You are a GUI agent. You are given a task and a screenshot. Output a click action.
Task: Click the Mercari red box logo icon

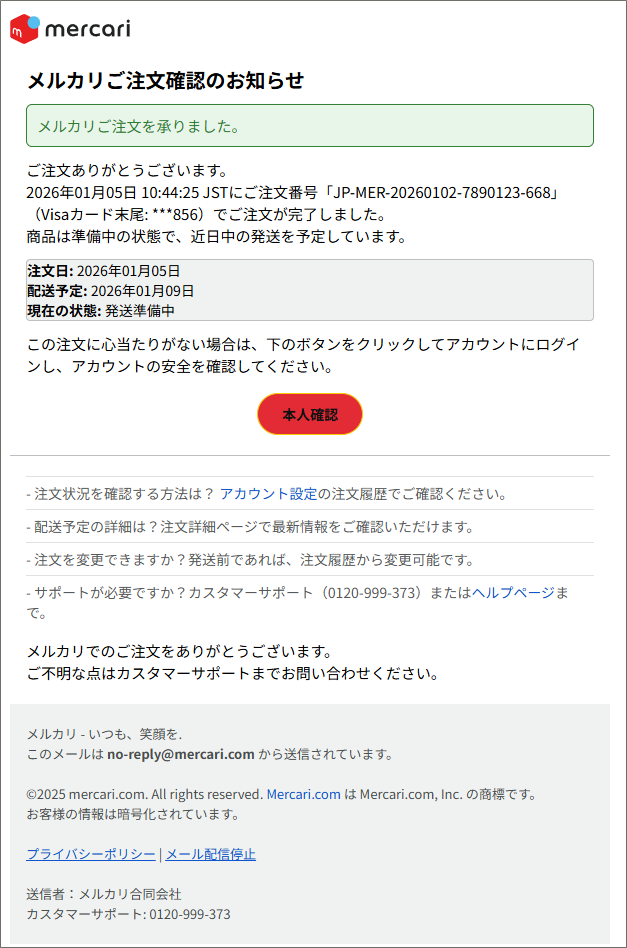click(25, 29)
